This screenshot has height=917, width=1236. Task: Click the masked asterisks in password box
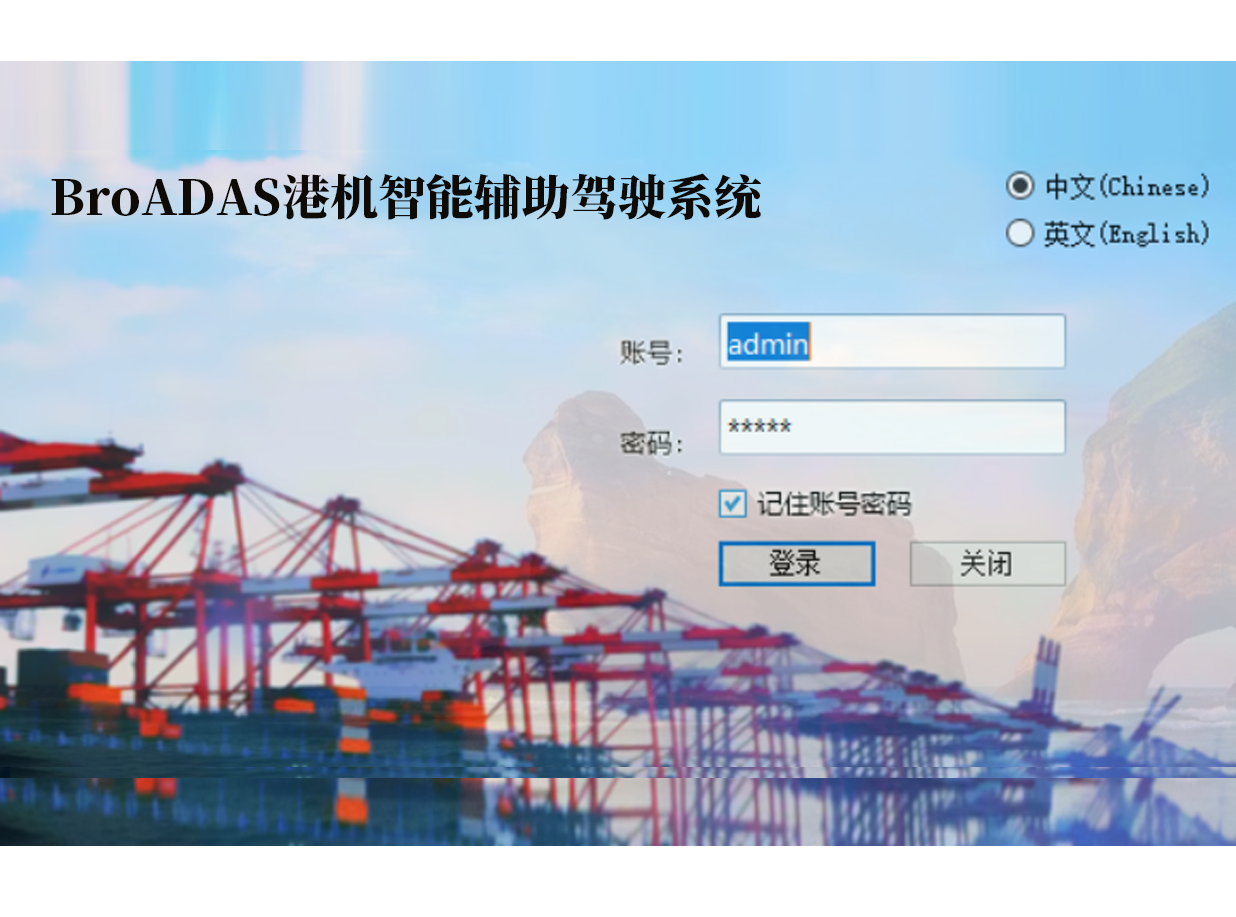[x=760, y=427]
